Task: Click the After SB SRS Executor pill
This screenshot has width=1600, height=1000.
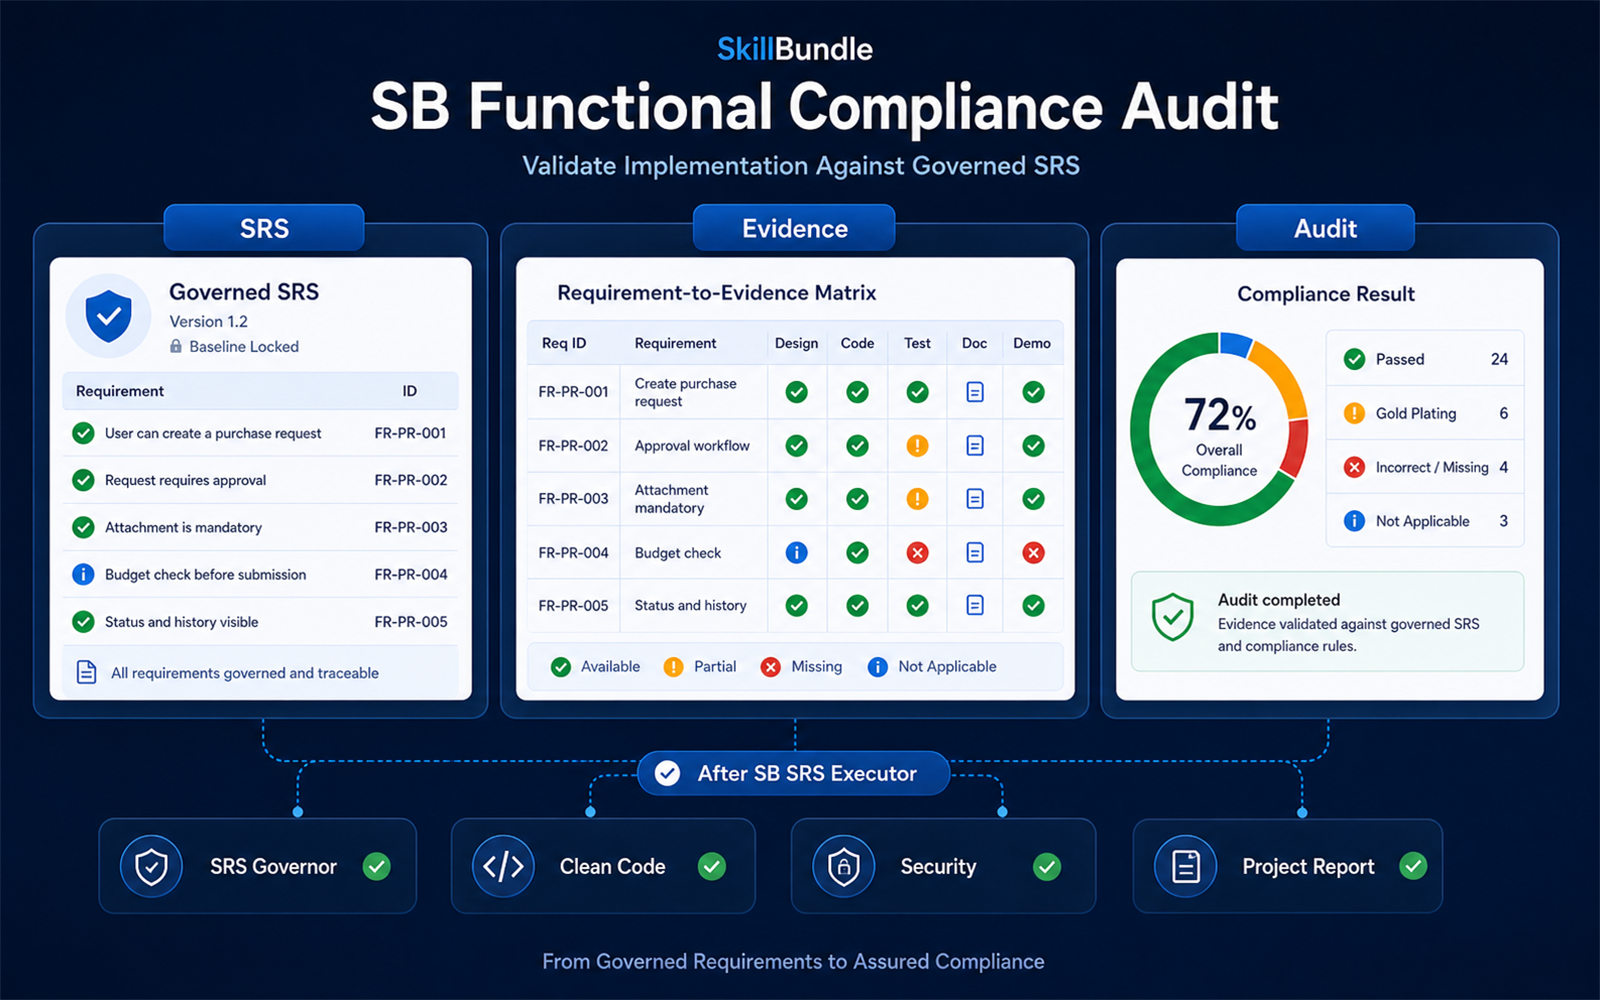Action: 794,773
